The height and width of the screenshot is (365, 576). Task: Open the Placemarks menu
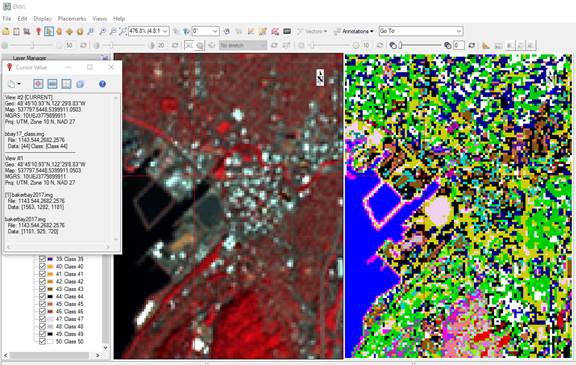click(x=72, y=18)
